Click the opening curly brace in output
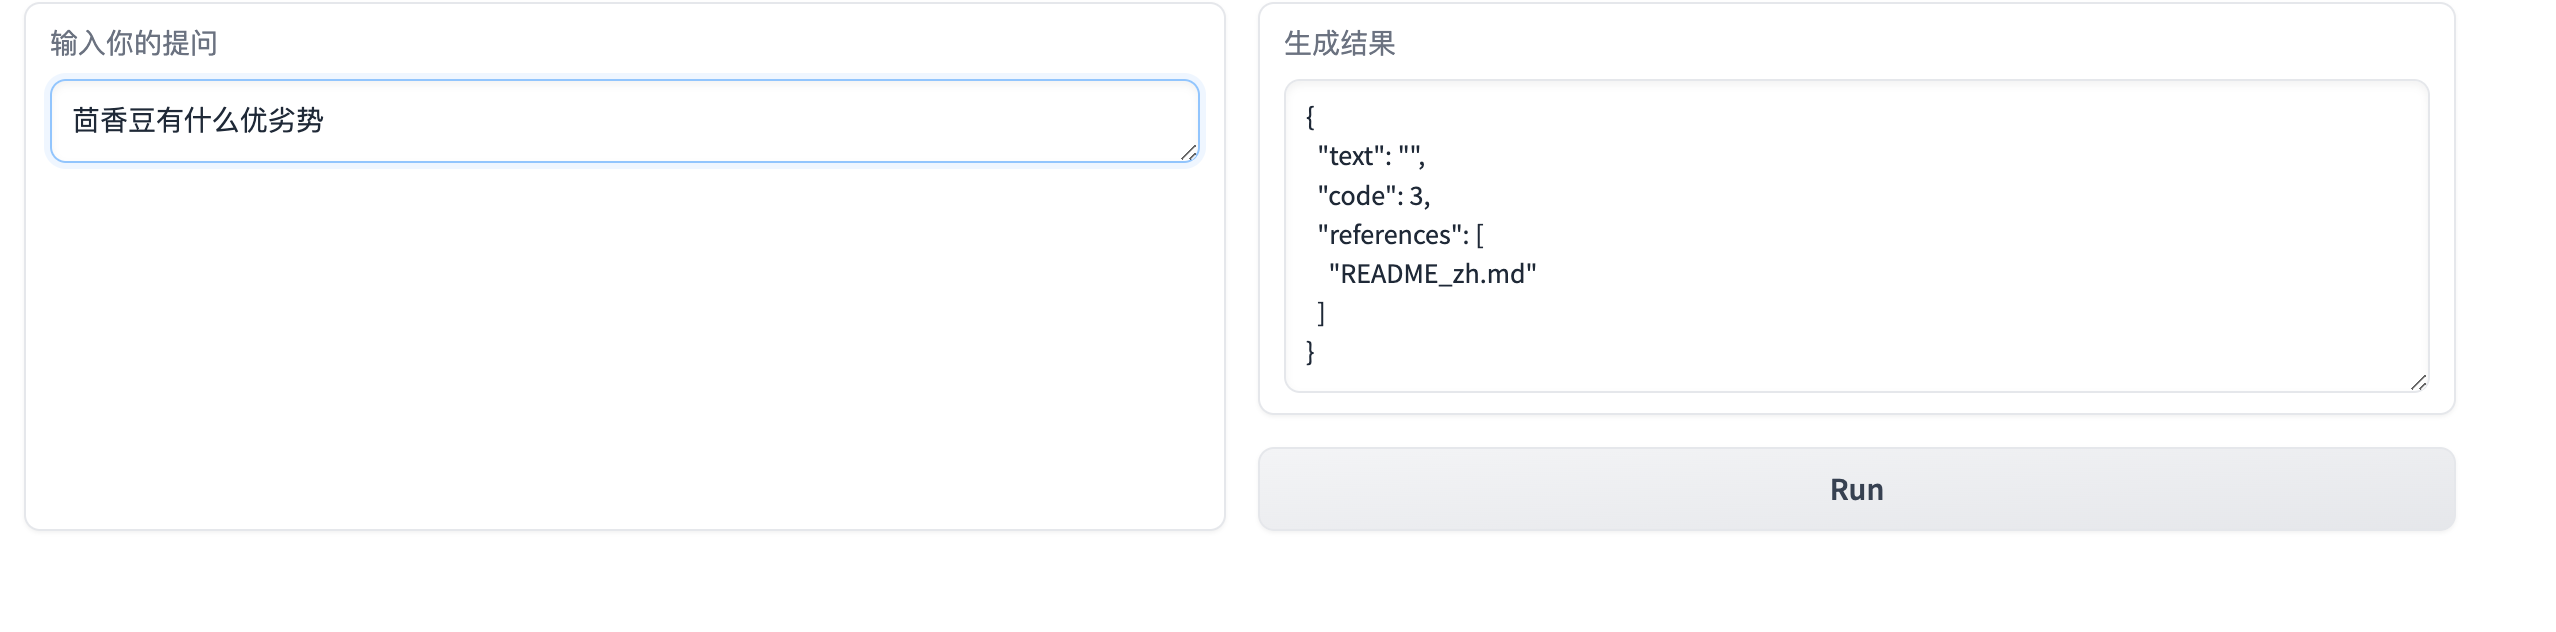The image size is (2556, 632). [1310, 118]
